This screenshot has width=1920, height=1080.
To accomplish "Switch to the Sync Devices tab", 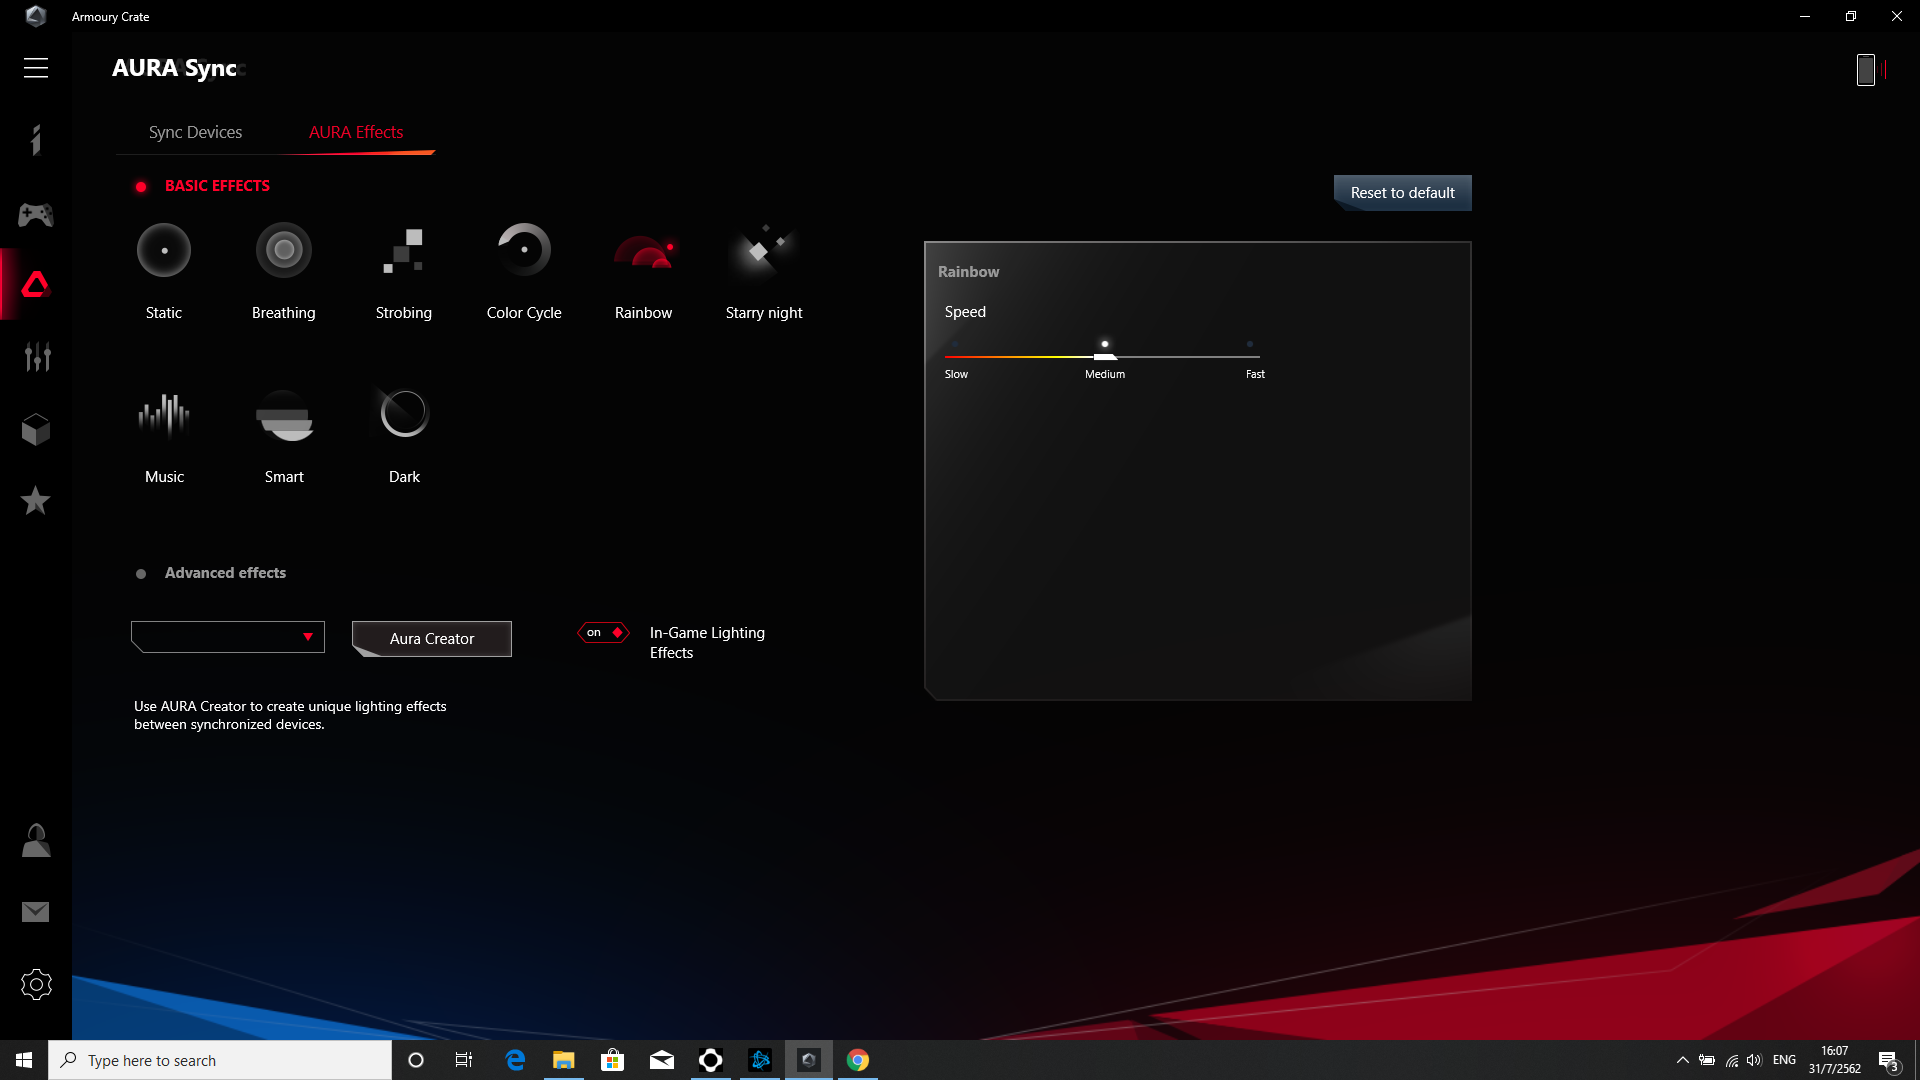I will [195, 132].
